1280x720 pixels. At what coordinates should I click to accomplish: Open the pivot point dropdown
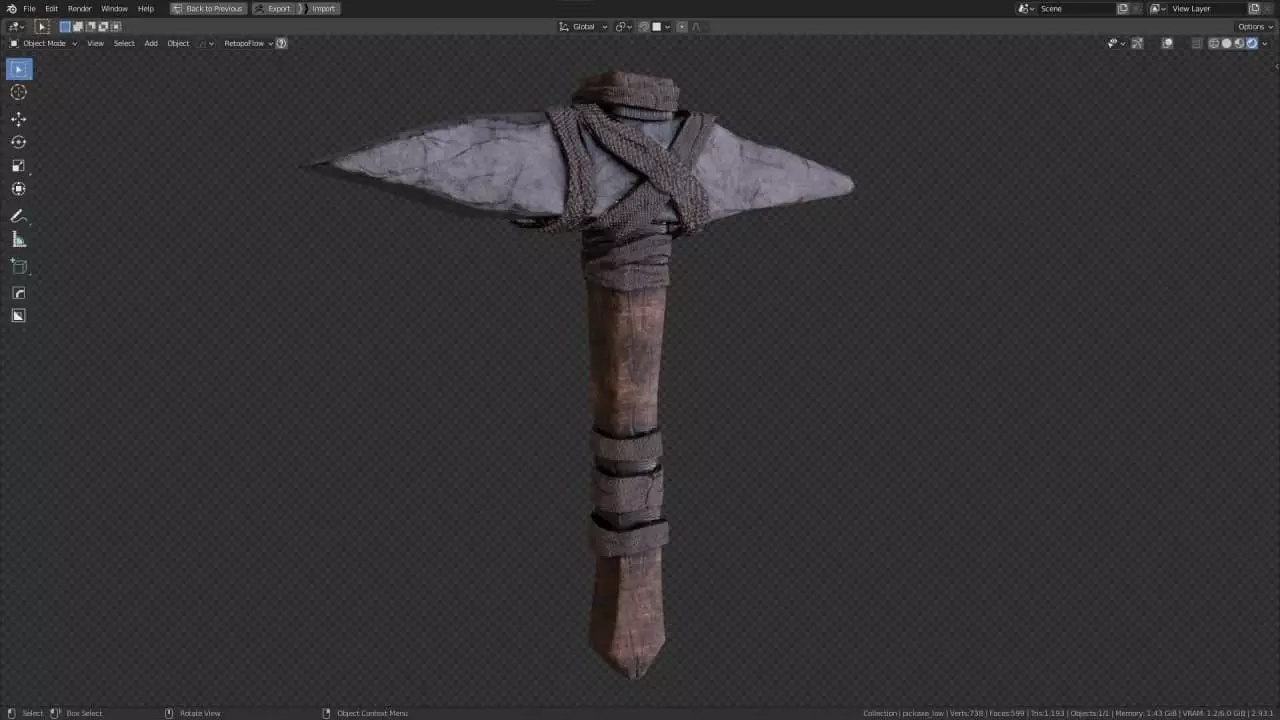click(623, 27)
